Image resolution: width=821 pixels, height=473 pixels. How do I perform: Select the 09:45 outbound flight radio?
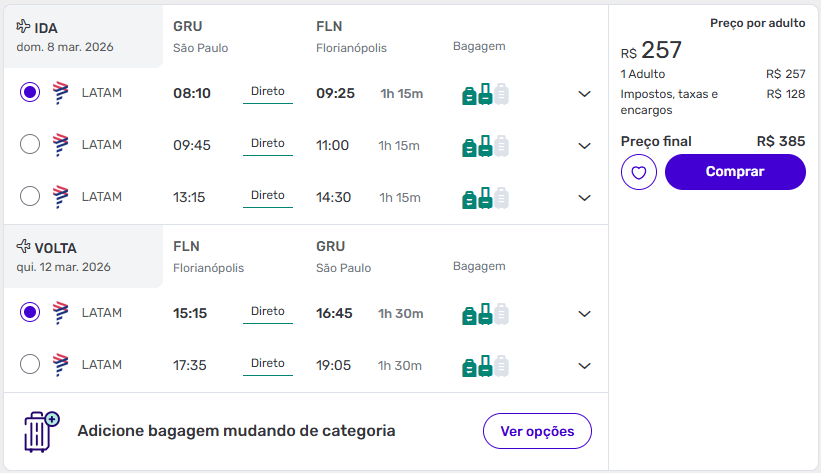coord(30,145)
